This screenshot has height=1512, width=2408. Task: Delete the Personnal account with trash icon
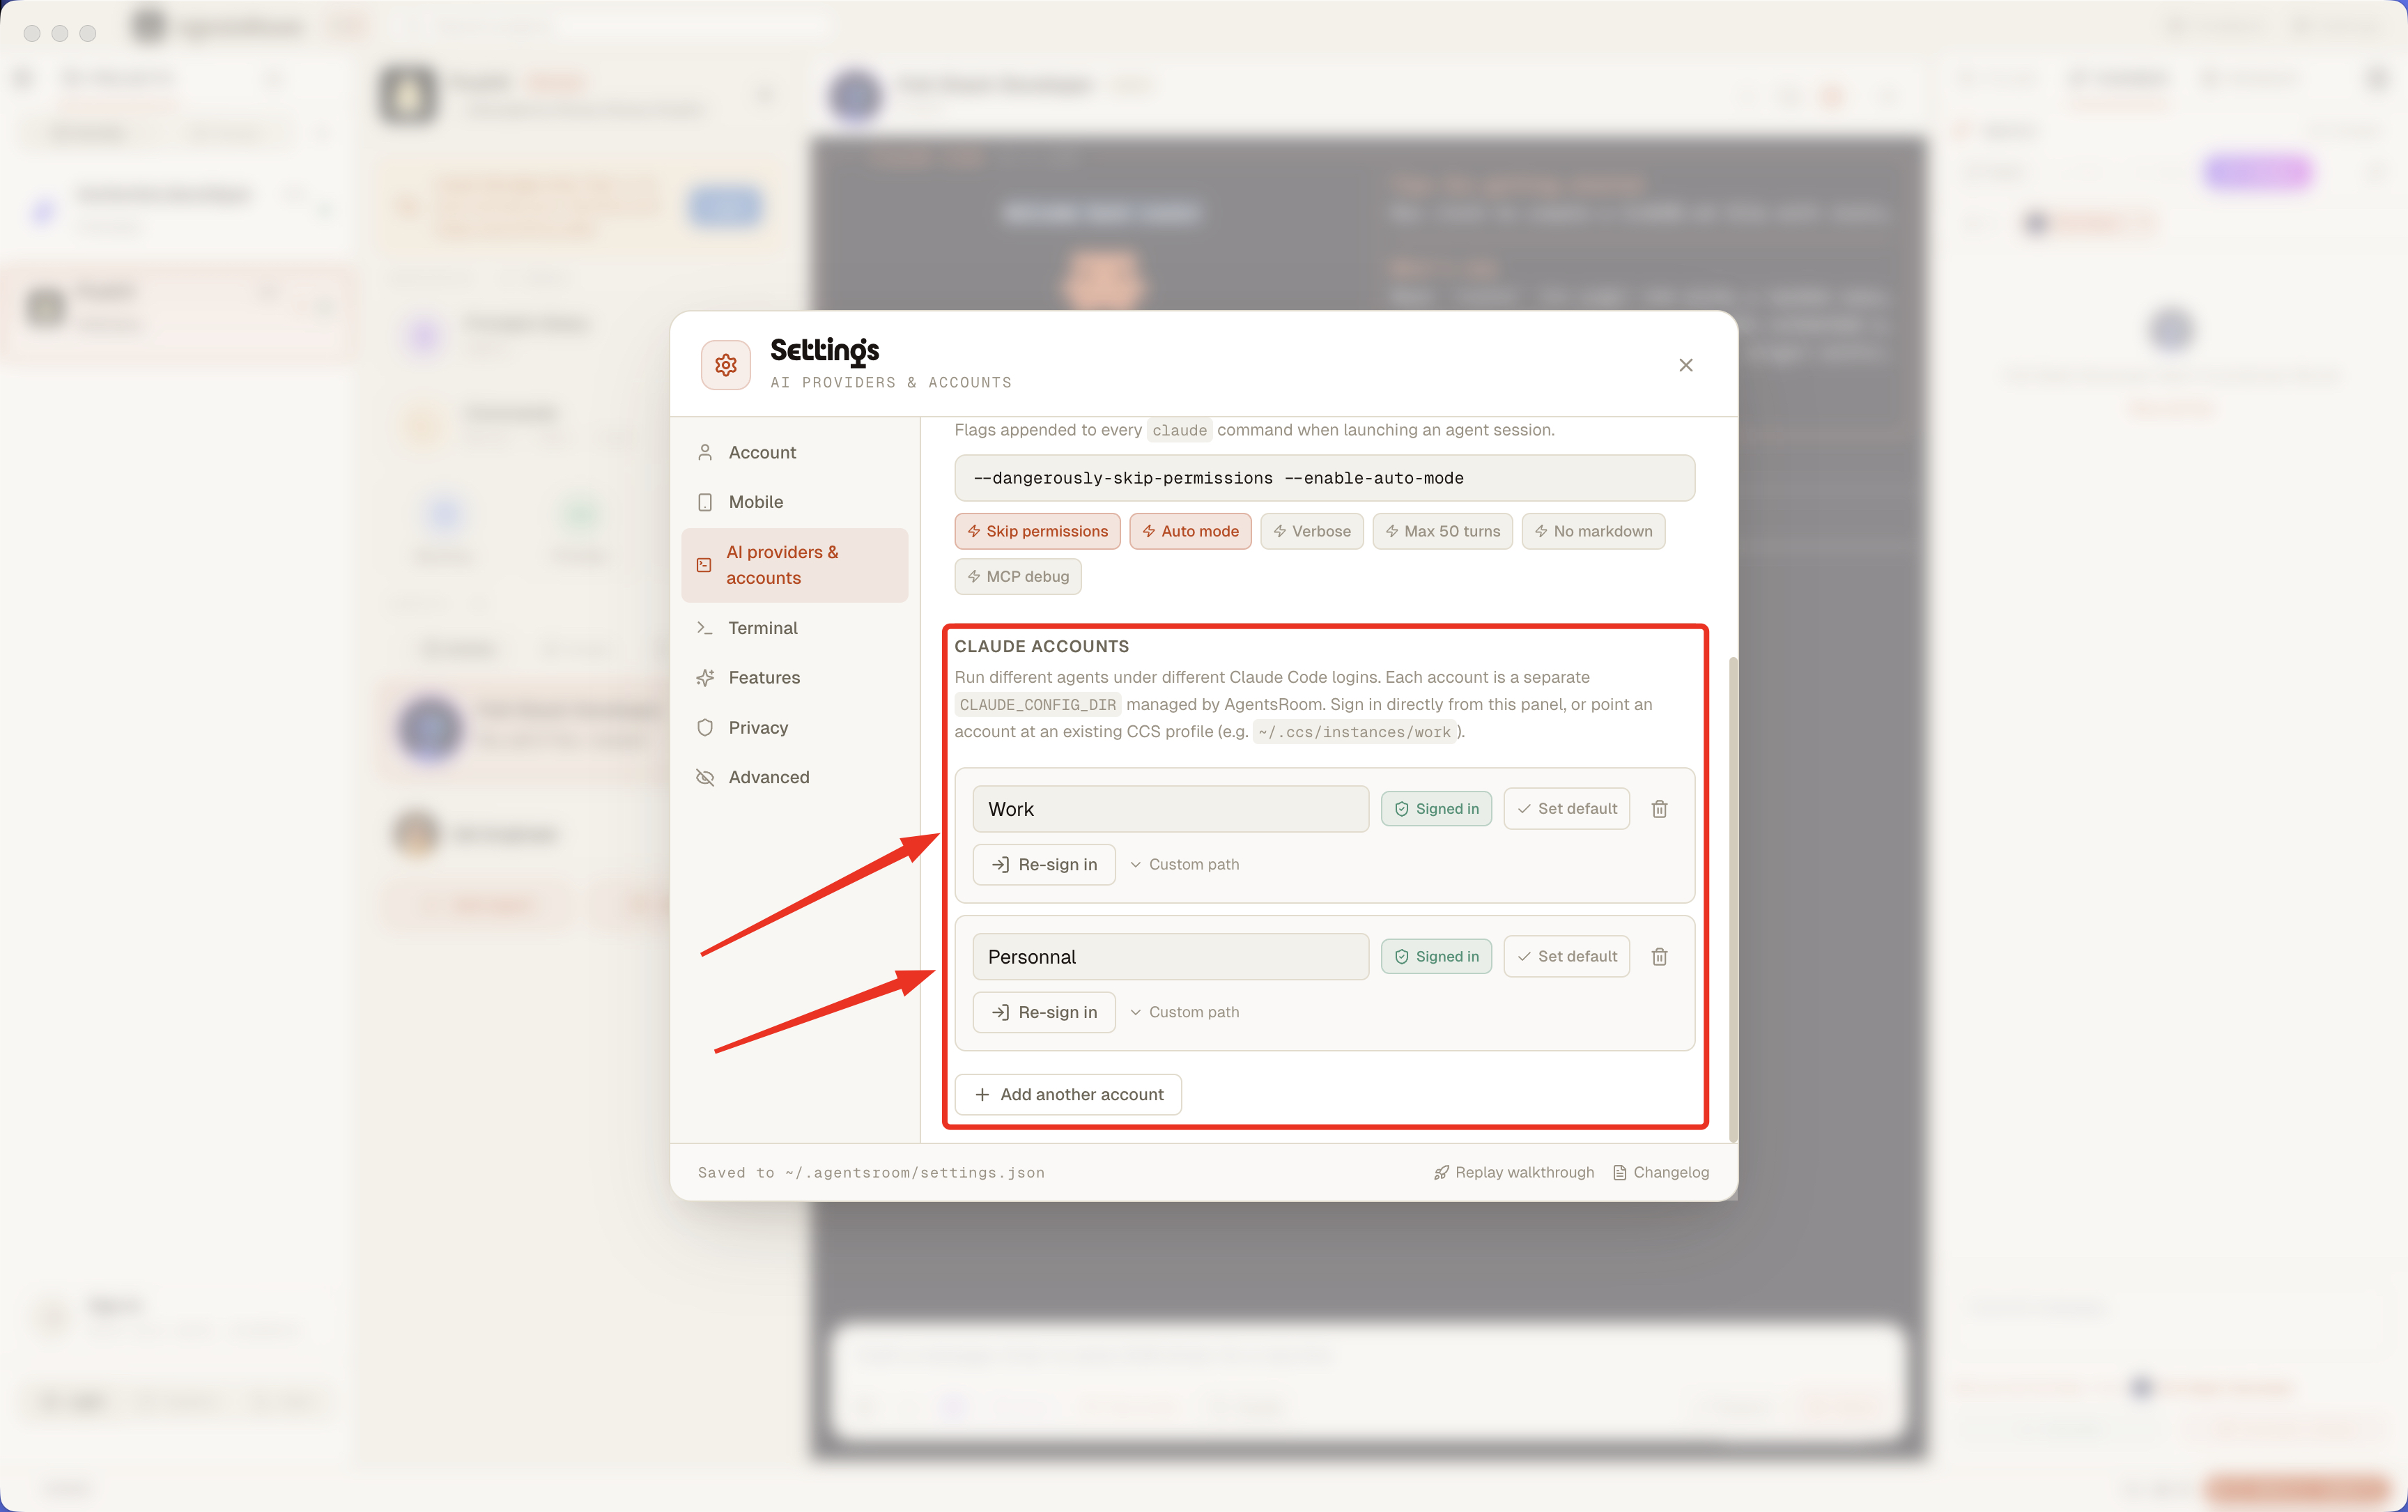tap(1659, 957)
